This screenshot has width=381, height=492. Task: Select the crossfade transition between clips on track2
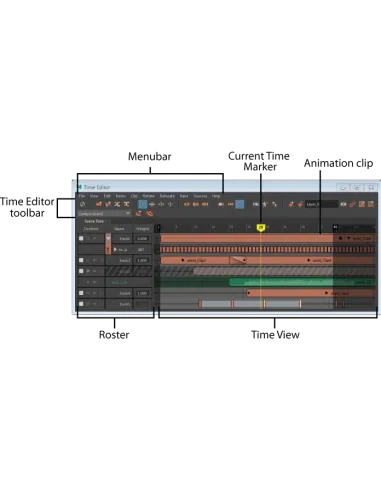point(238,260)
